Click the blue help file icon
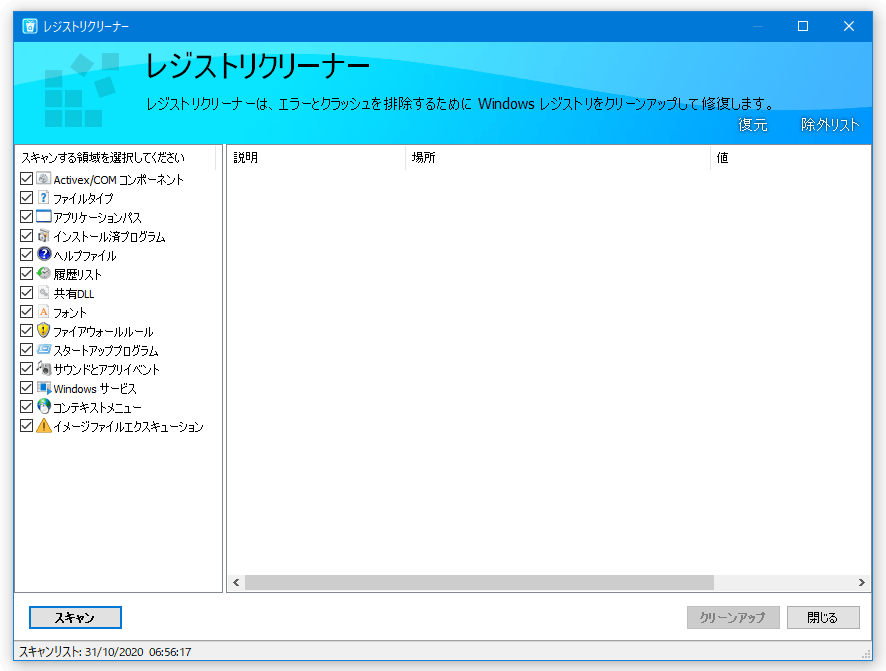This screenshot has height=671, width=886. 44,254
